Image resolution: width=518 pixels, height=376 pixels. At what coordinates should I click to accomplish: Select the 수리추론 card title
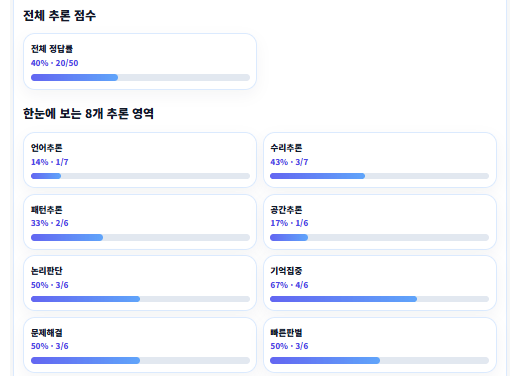click(x=286, y=148)
